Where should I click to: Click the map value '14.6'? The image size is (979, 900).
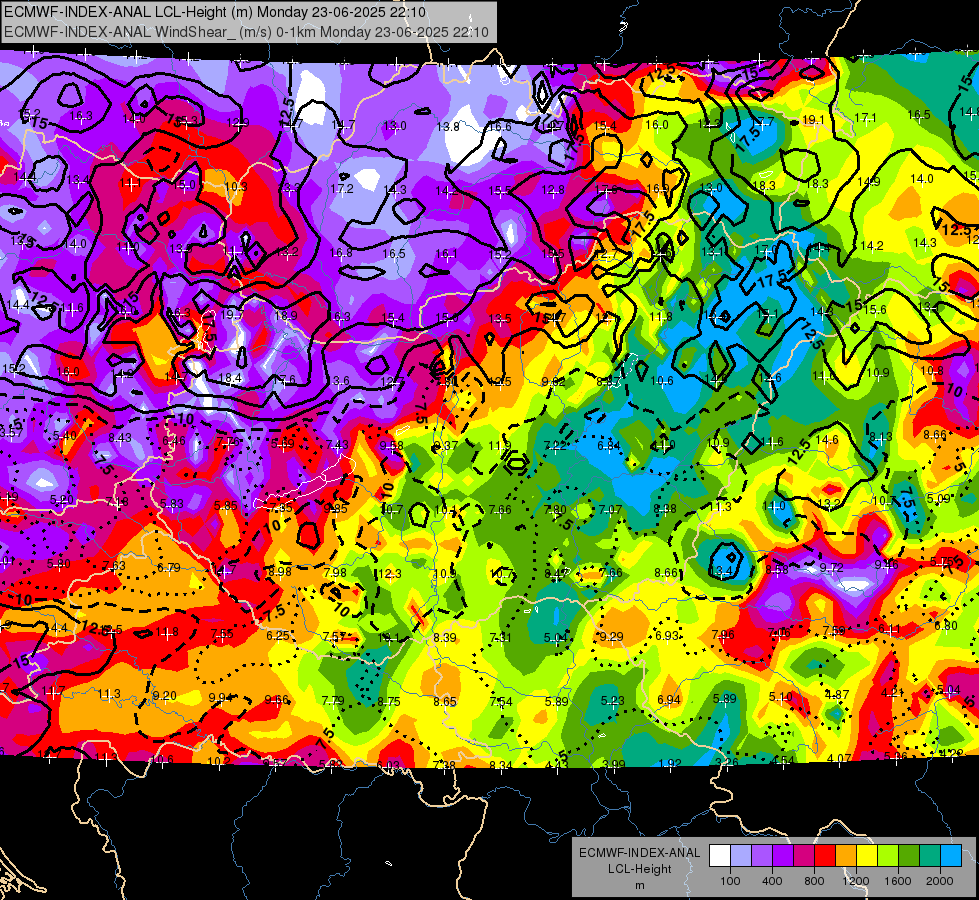coord(827,440)
